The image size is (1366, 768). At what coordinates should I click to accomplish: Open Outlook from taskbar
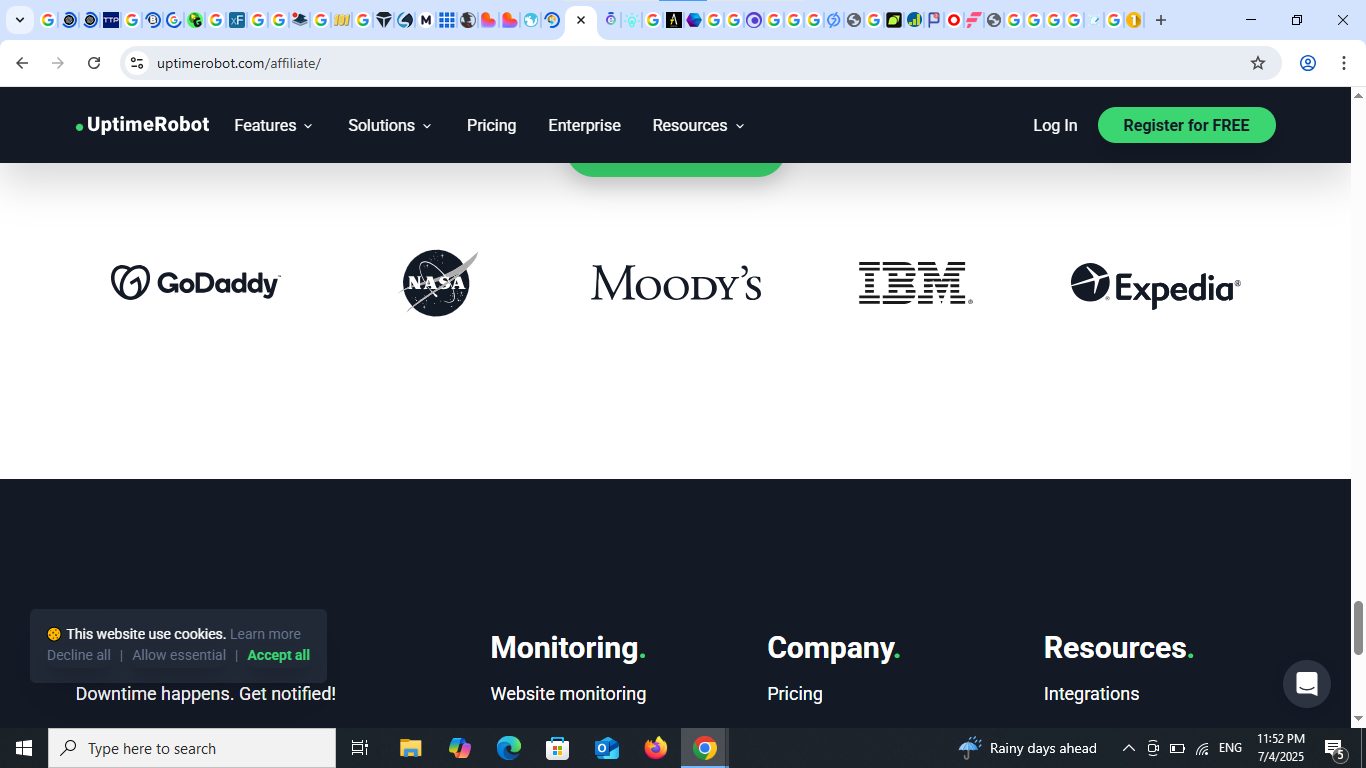point(607,748)
